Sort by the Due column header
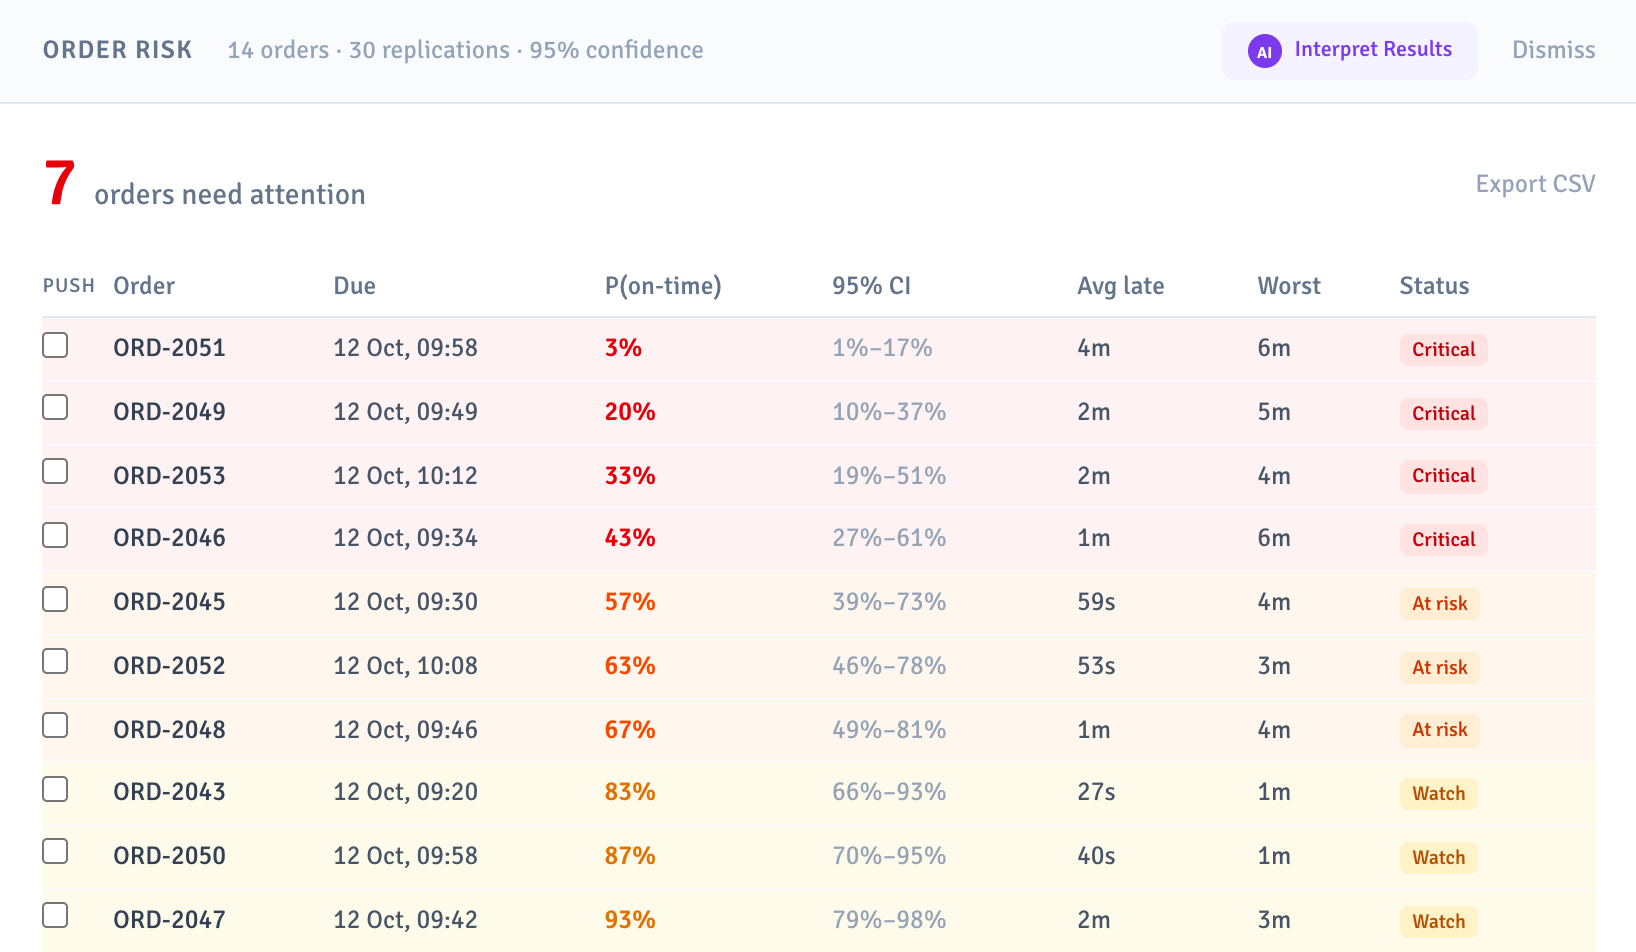The height and width of the screenshot is (952, 1636). click(354, 286)
